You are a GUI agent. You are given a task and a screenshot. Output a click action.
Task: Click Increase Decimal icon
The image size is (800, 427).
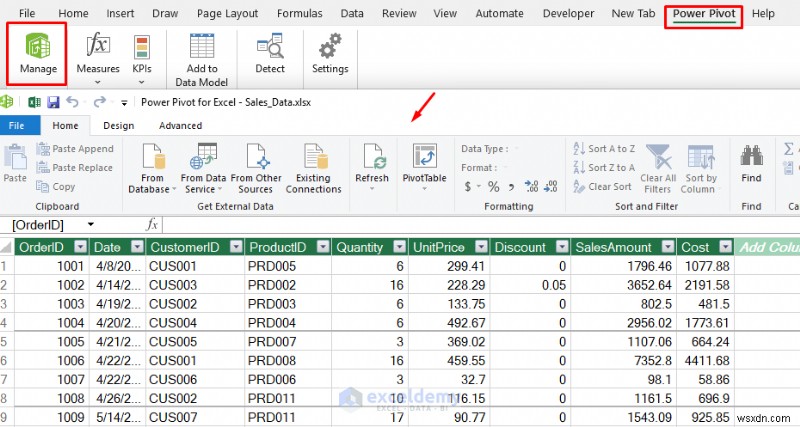click(x=531, y=187)
